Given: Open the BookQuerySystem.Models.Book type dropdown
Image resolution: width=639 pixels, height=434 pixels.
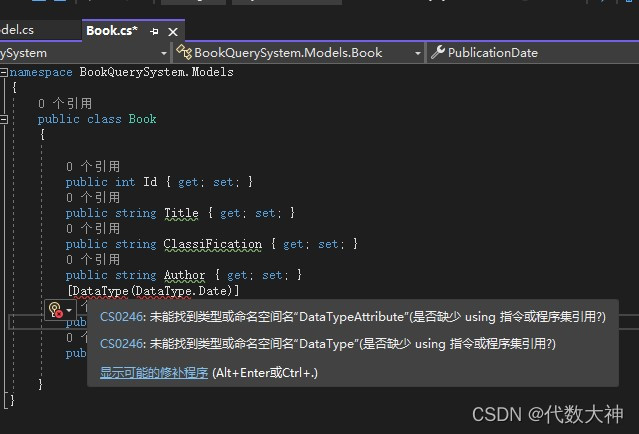Looking at the screenshot, I should click(x=299, y=53).
